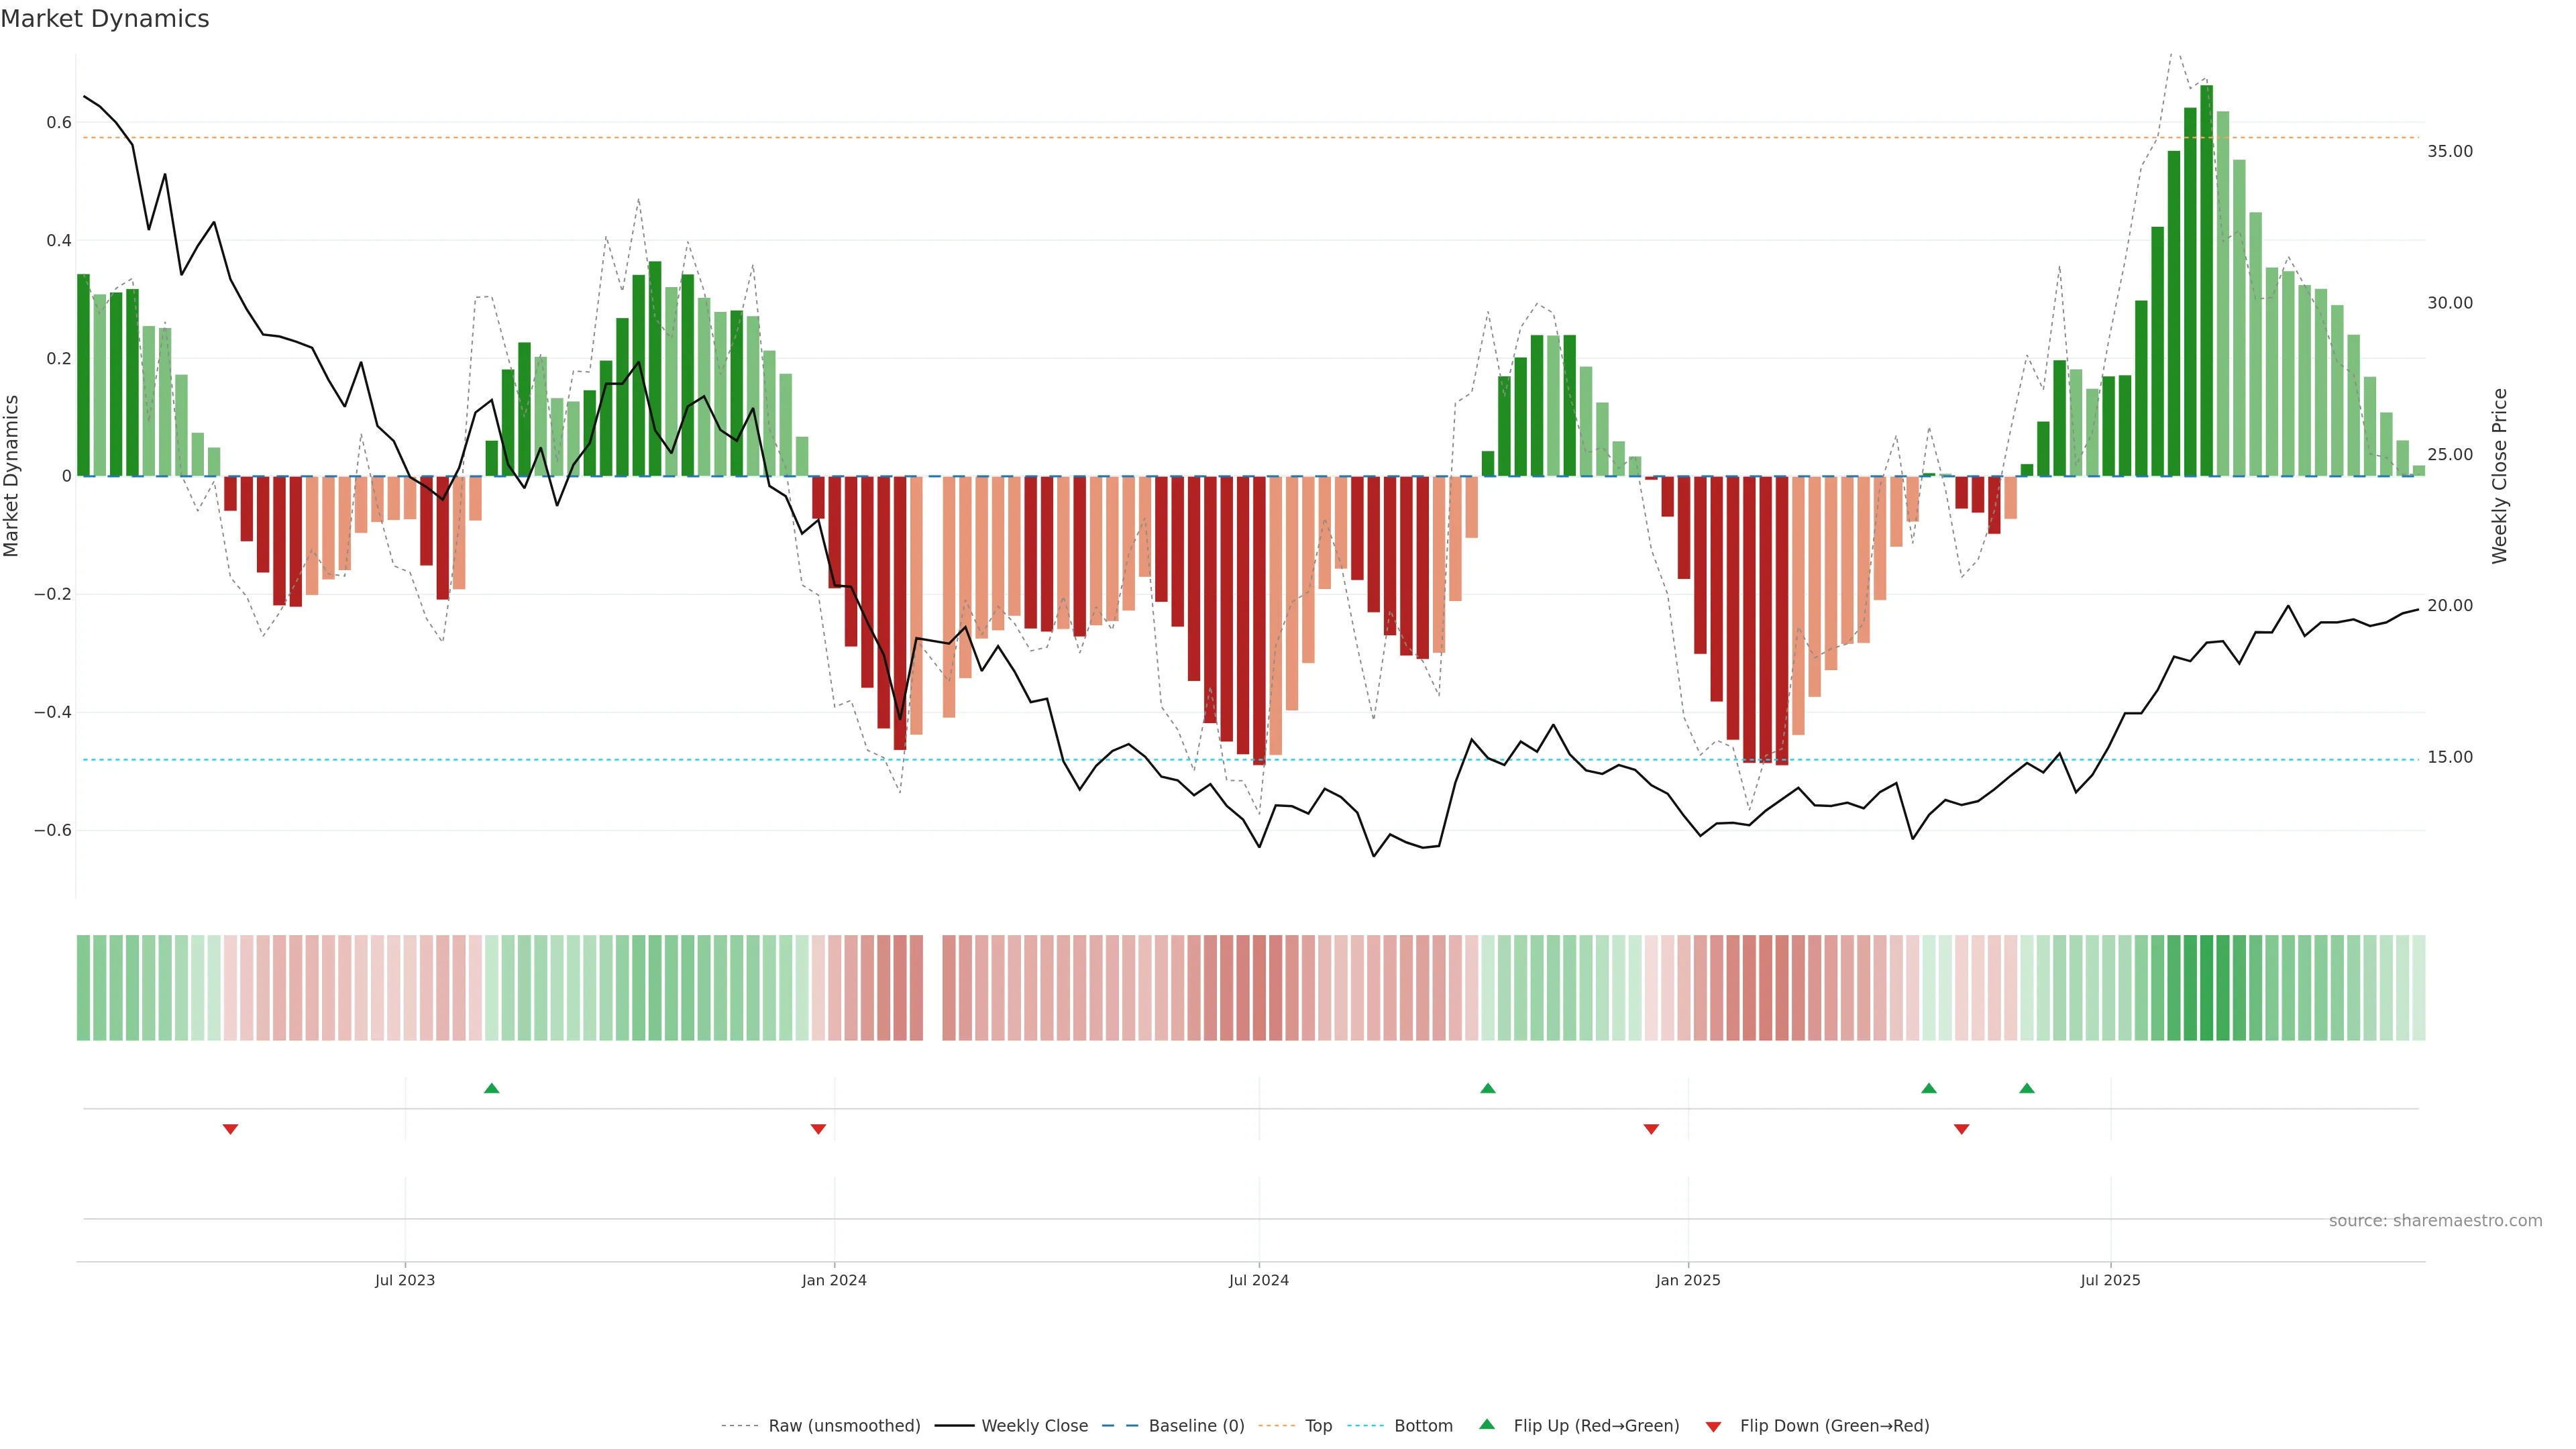The image size is (2576, 1449).
Task: Toggle the Weekly Close legend entry
Action: (1034, 1426)
